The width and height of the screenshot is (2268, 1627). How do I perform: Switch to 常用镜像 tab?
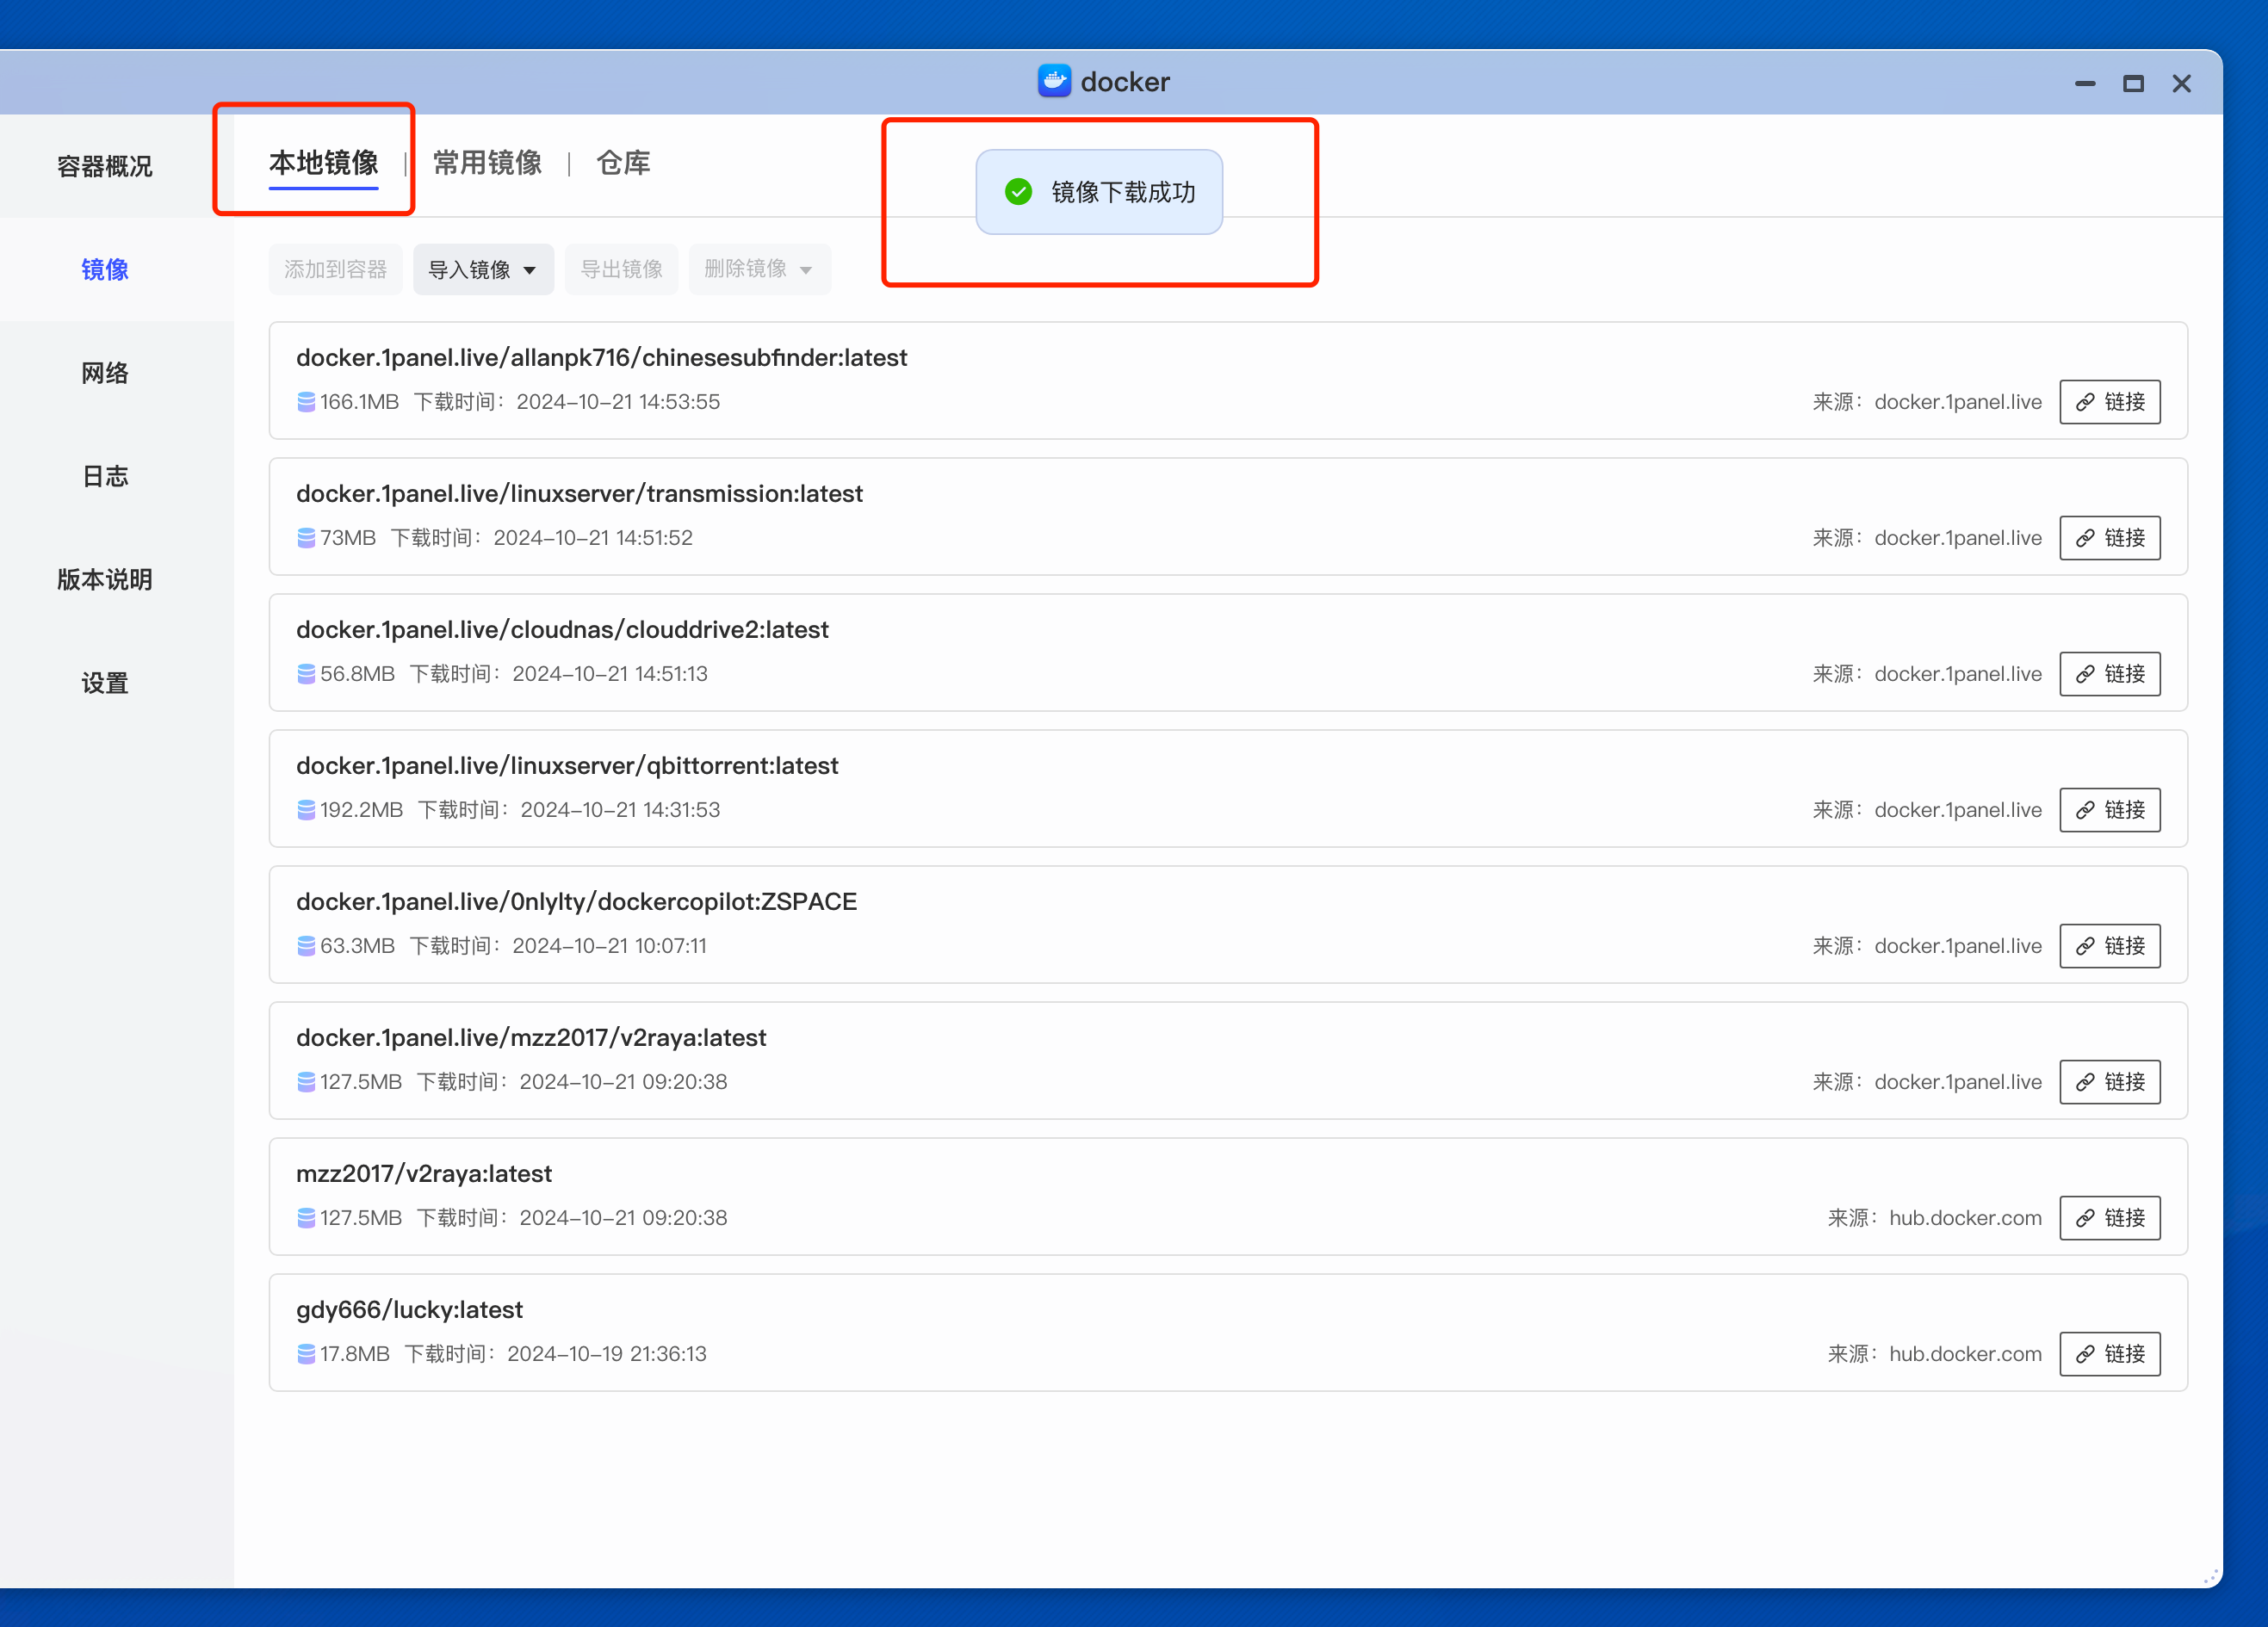point(487,163)
